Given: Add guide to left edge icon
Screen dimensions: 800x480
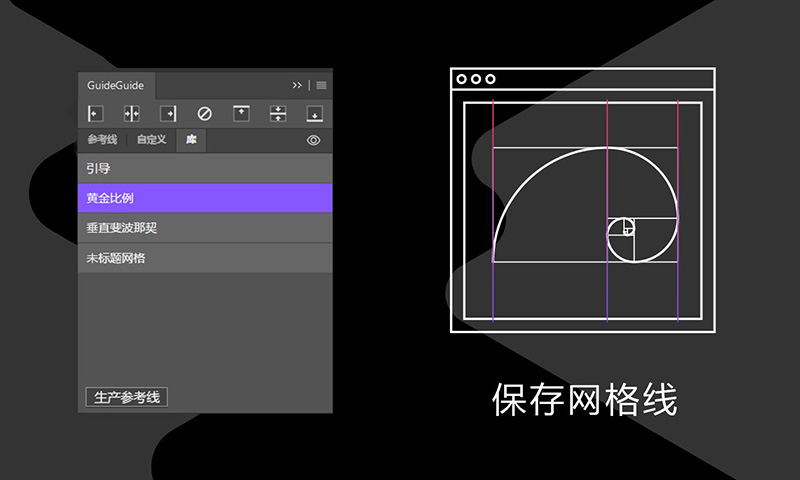Looking at the screenshot, I should pyautogui.click(x=95, y=113).
